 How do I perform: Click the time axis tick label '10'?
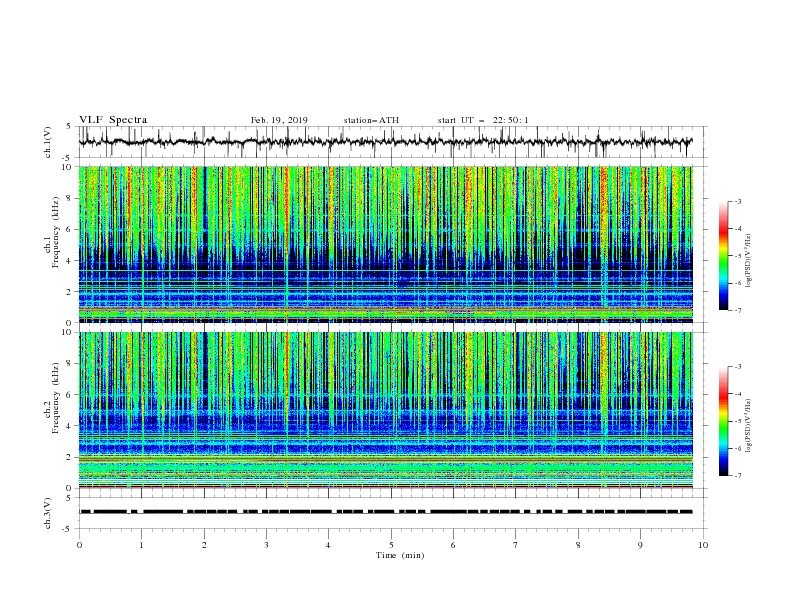pos(703,545)
